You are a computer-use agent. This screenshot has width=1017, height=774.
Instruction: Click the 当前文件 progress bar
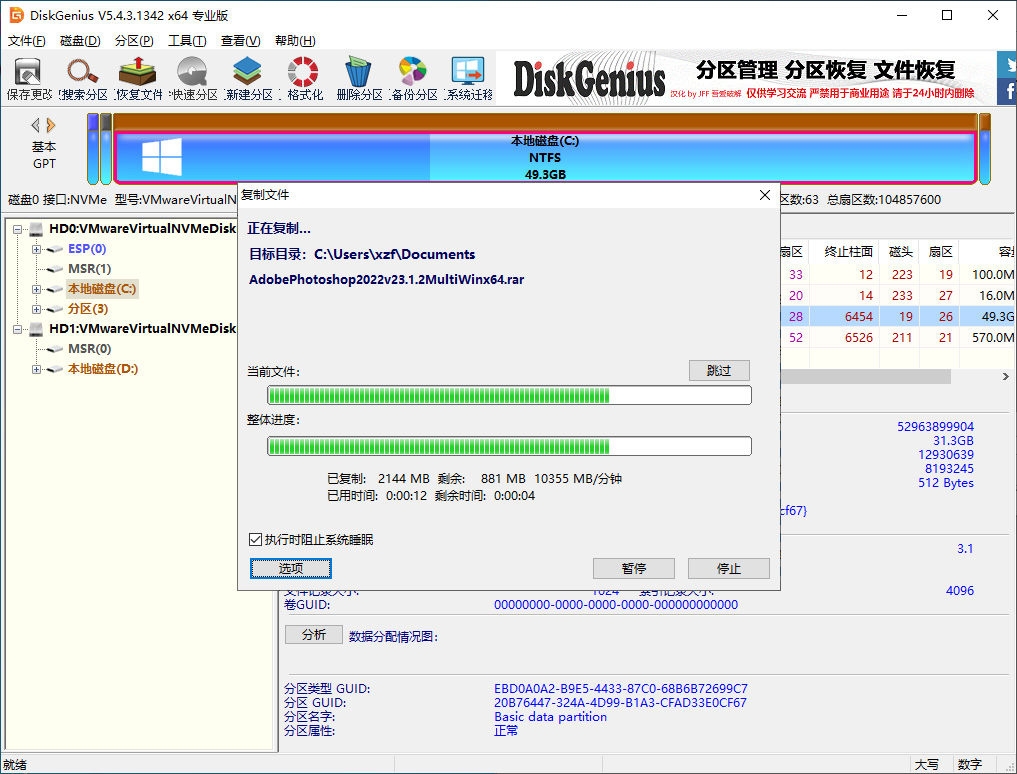coord(509,395)
